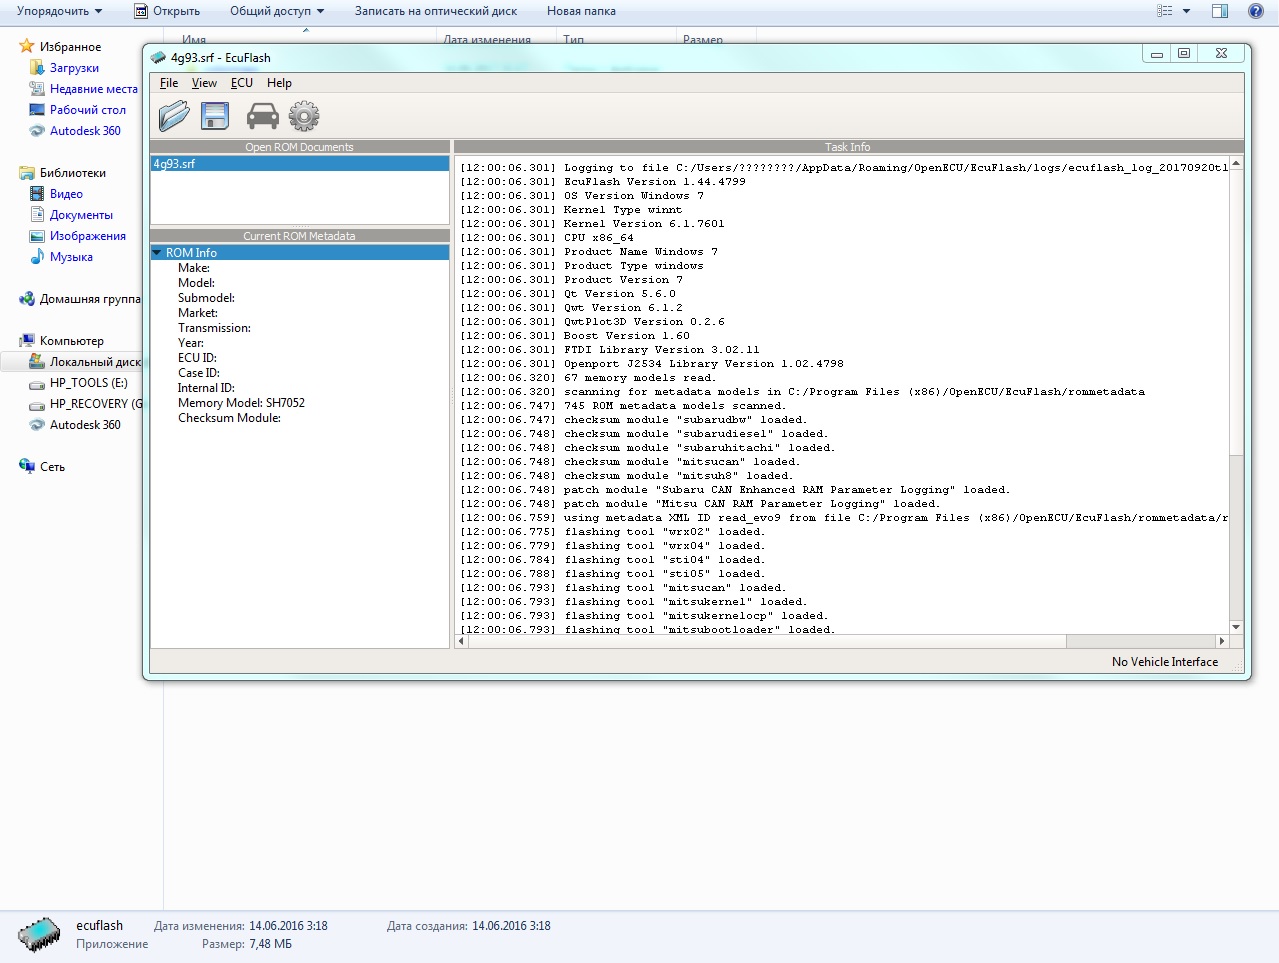Open the ECU menu
This screenshot has width=1279, height=963.
click(241, 83)
